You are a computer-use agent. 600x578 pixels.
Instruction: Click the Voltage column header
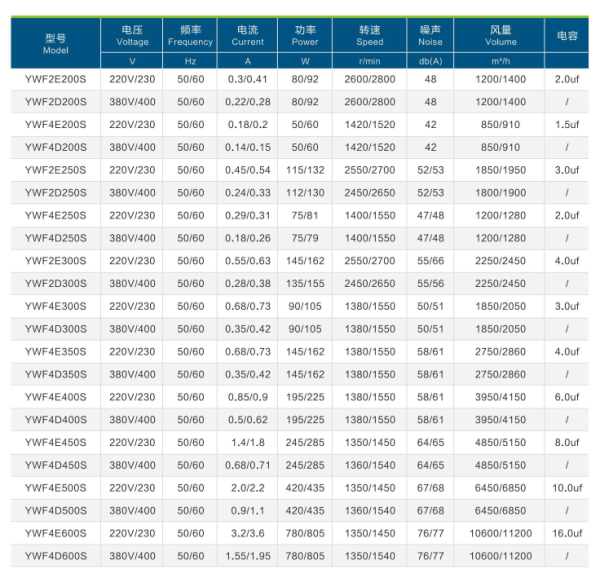coord(133,36)
